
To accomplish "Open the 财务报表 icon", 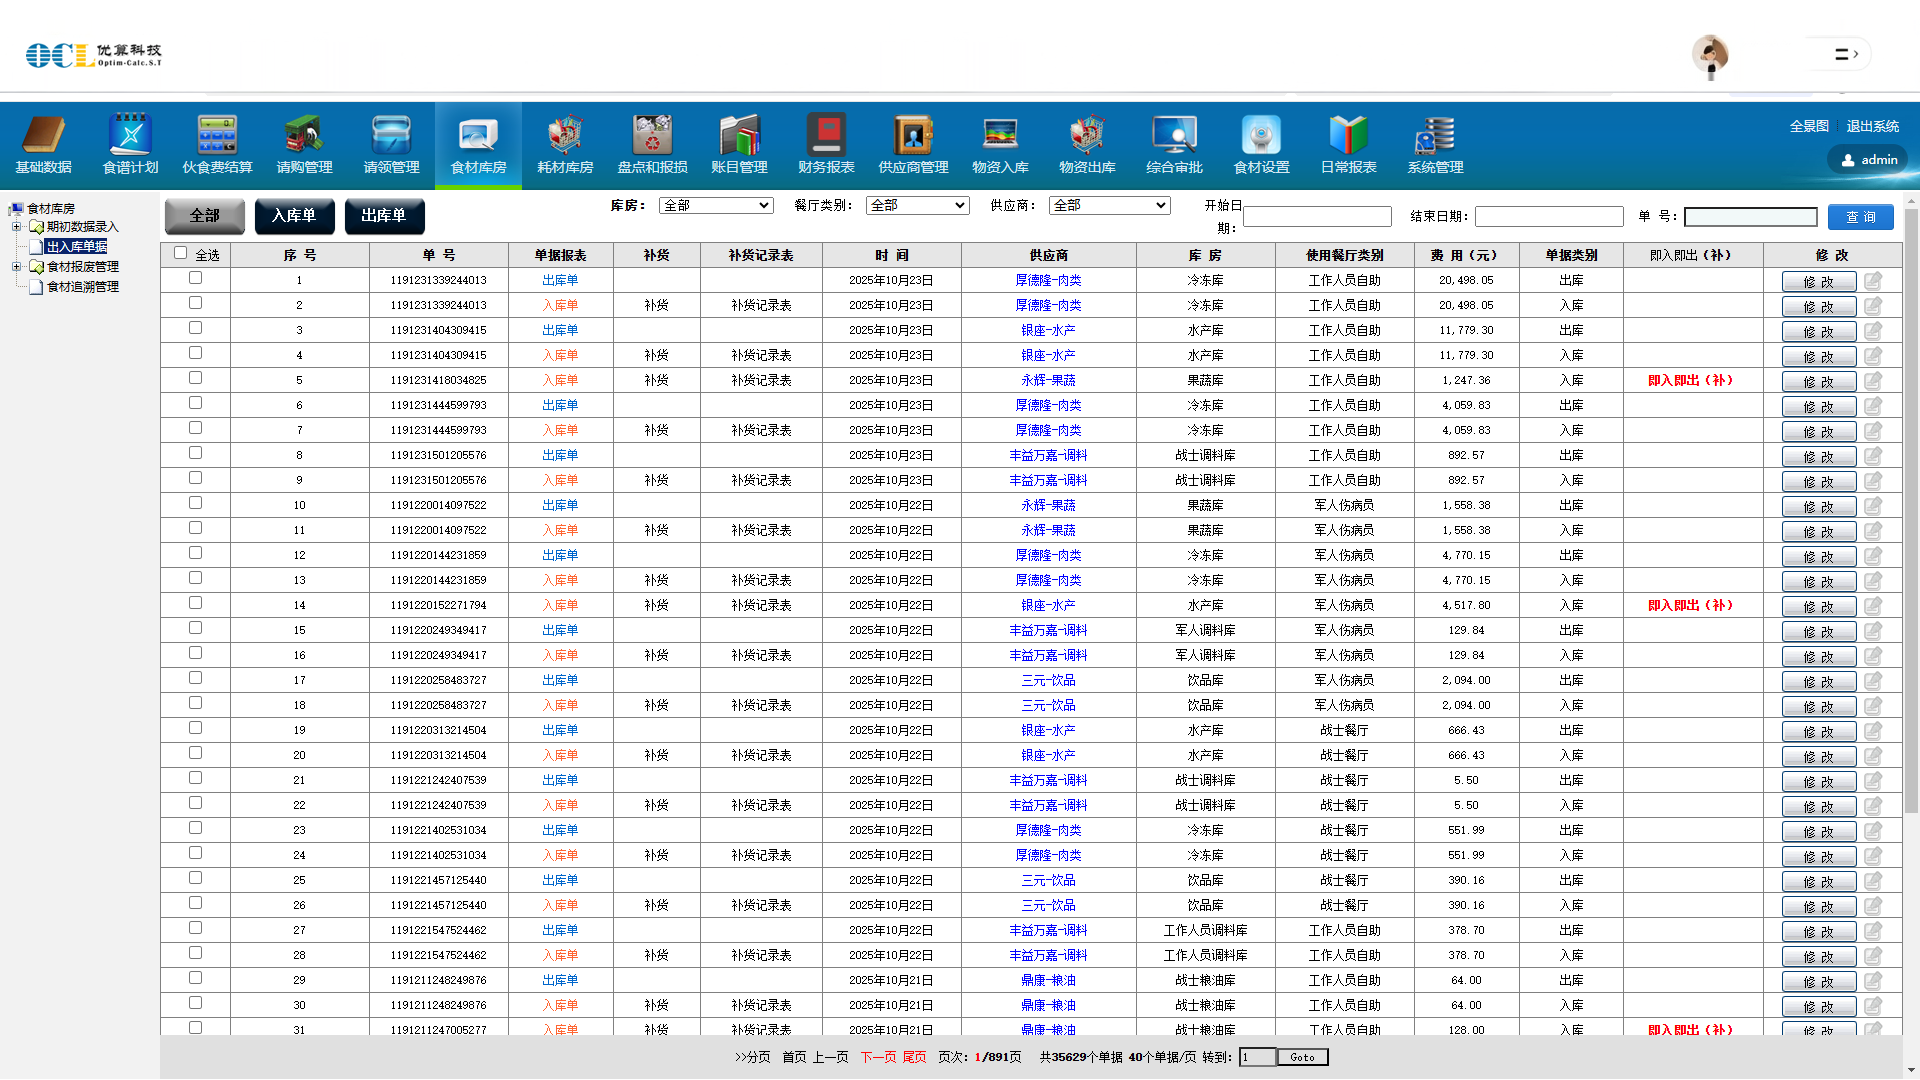I will [826, 135].
